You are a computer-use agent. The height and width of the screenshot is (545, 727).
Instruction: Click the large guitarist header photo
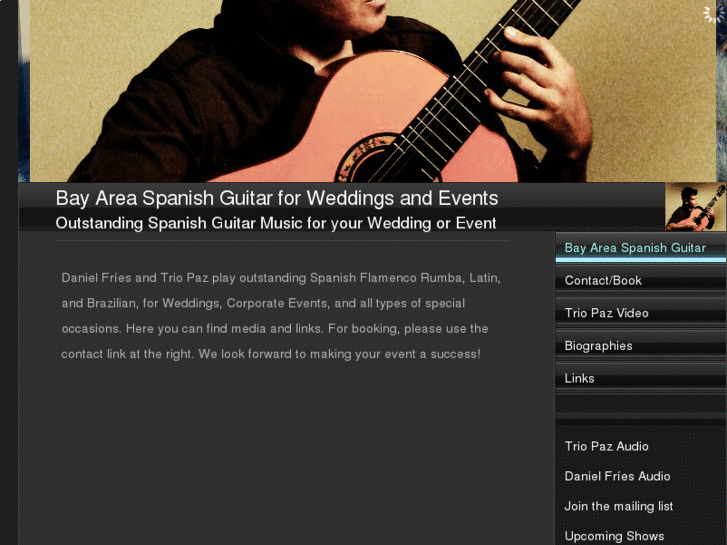click(x=373, y=91)
